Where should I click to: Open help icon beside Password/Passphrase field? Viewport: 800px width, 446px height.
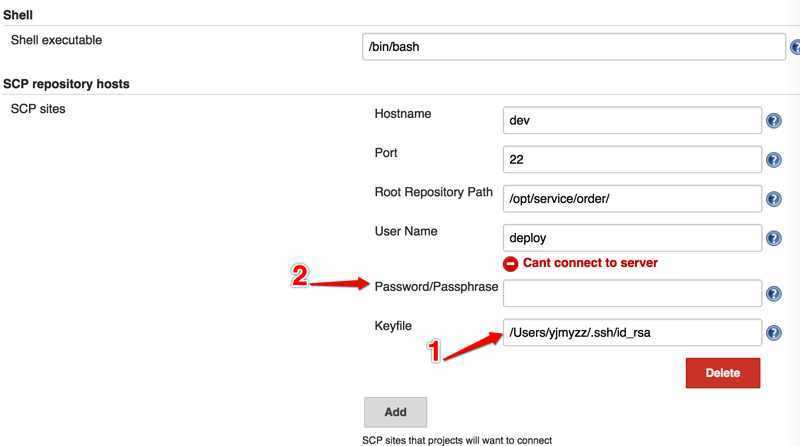[774, 294]
